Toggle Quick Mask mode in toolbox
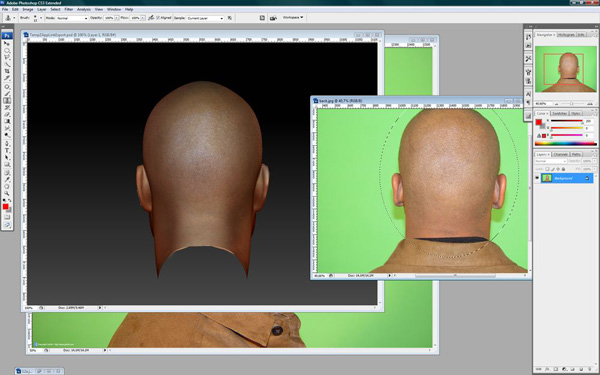Viewport: 600px width, 375px height. [7, 217]
